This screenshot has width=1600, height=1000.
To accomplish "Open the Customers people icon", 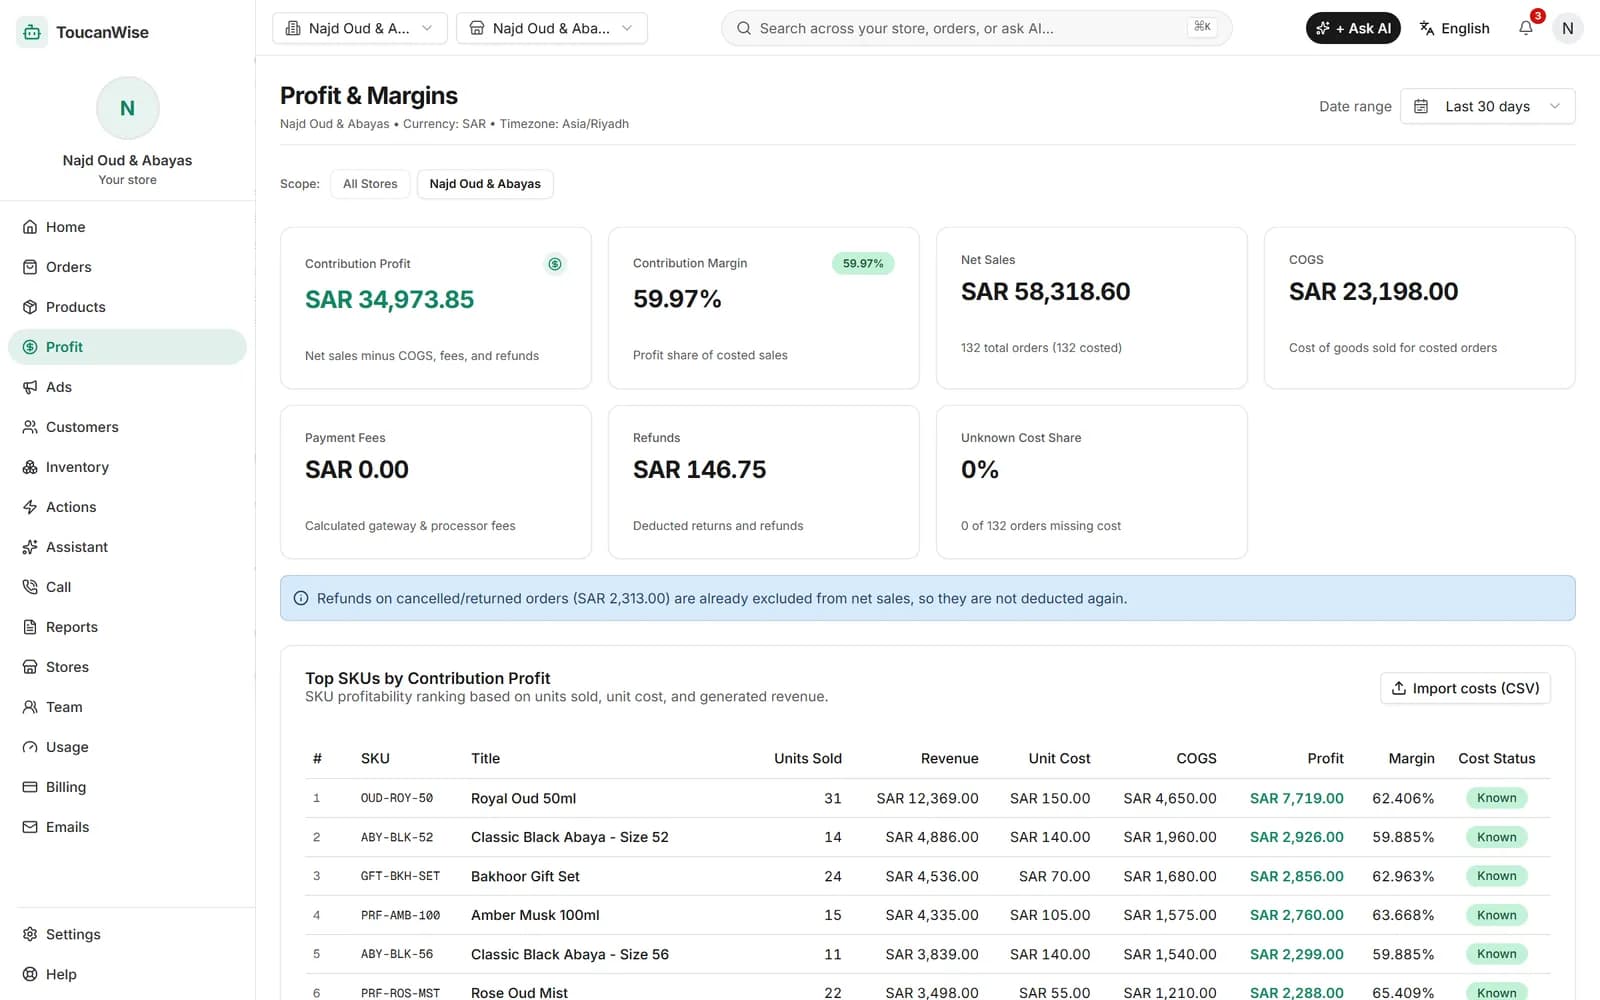I will tap(30, 427).
